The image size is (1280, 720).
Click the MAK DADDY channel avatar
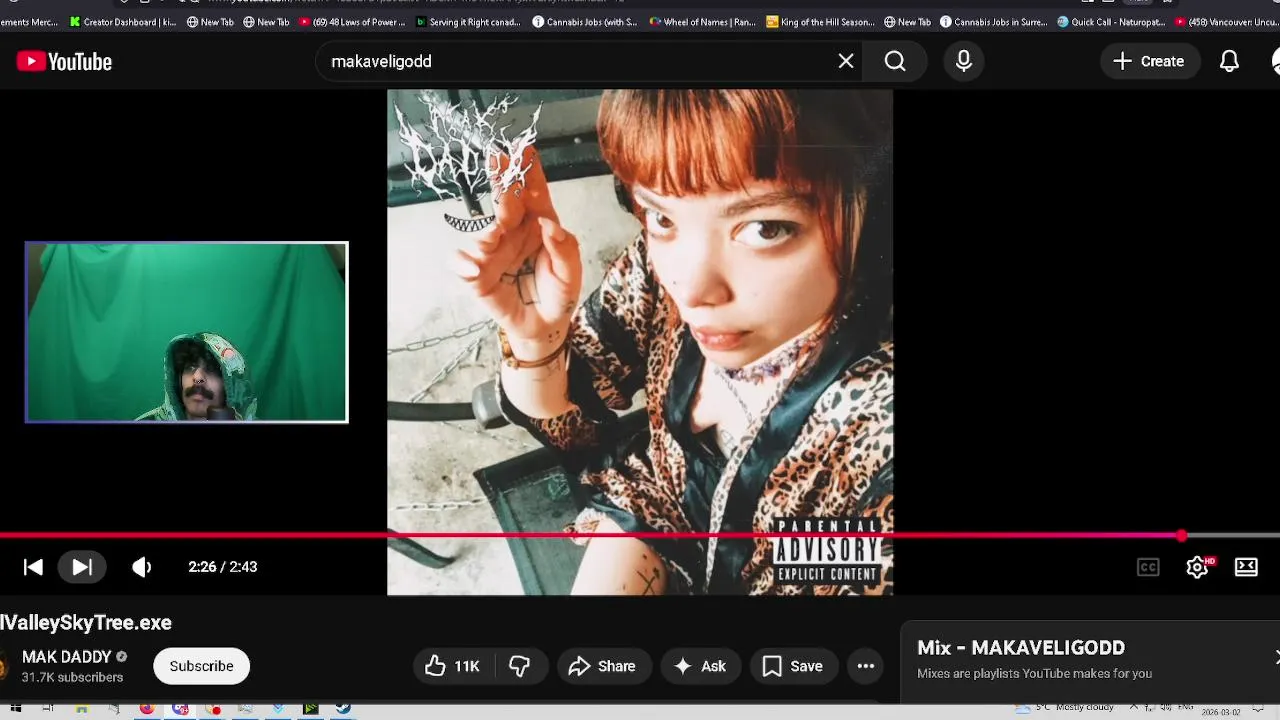[4, 666]
